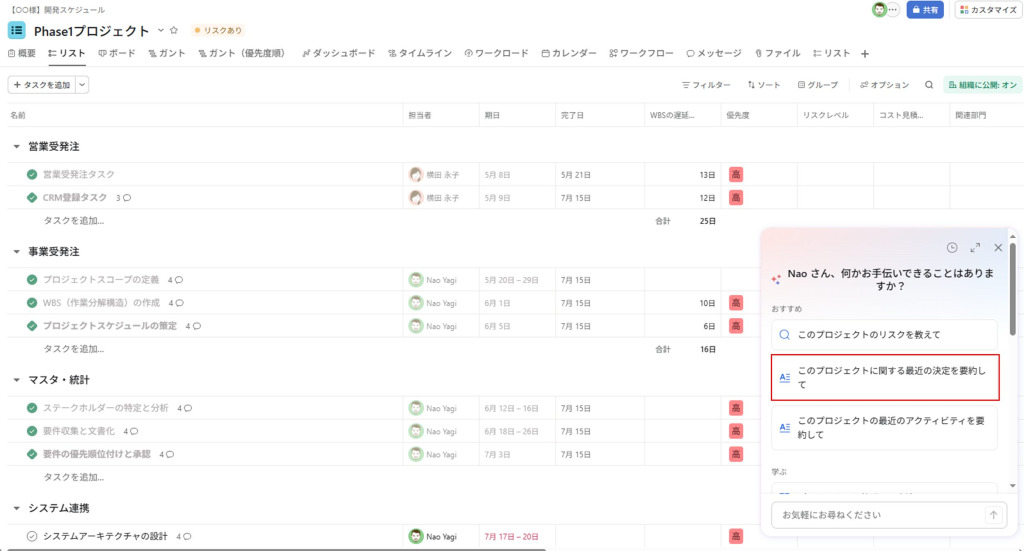
Task: Open the dropdown next to タスクを追加
Action: point(82,85)
